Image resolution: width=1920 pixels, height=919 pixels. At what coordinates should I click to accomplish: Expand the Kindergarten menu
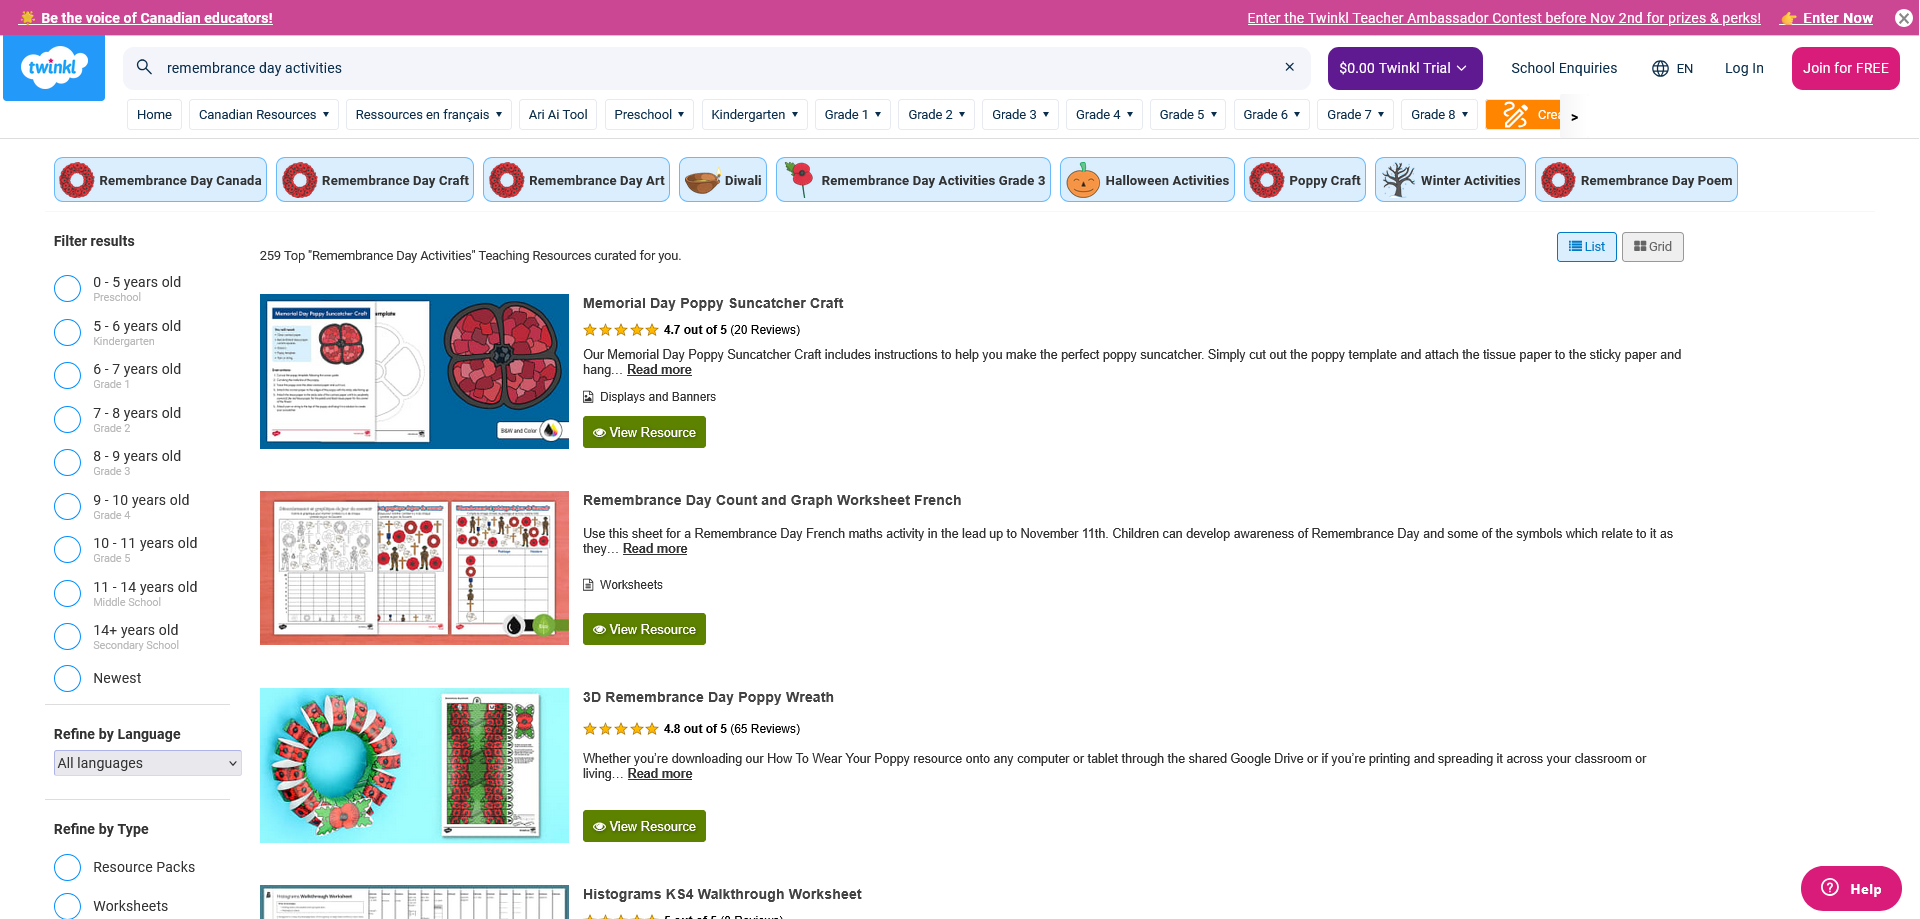pyautogui.click(x=755, y=115)
